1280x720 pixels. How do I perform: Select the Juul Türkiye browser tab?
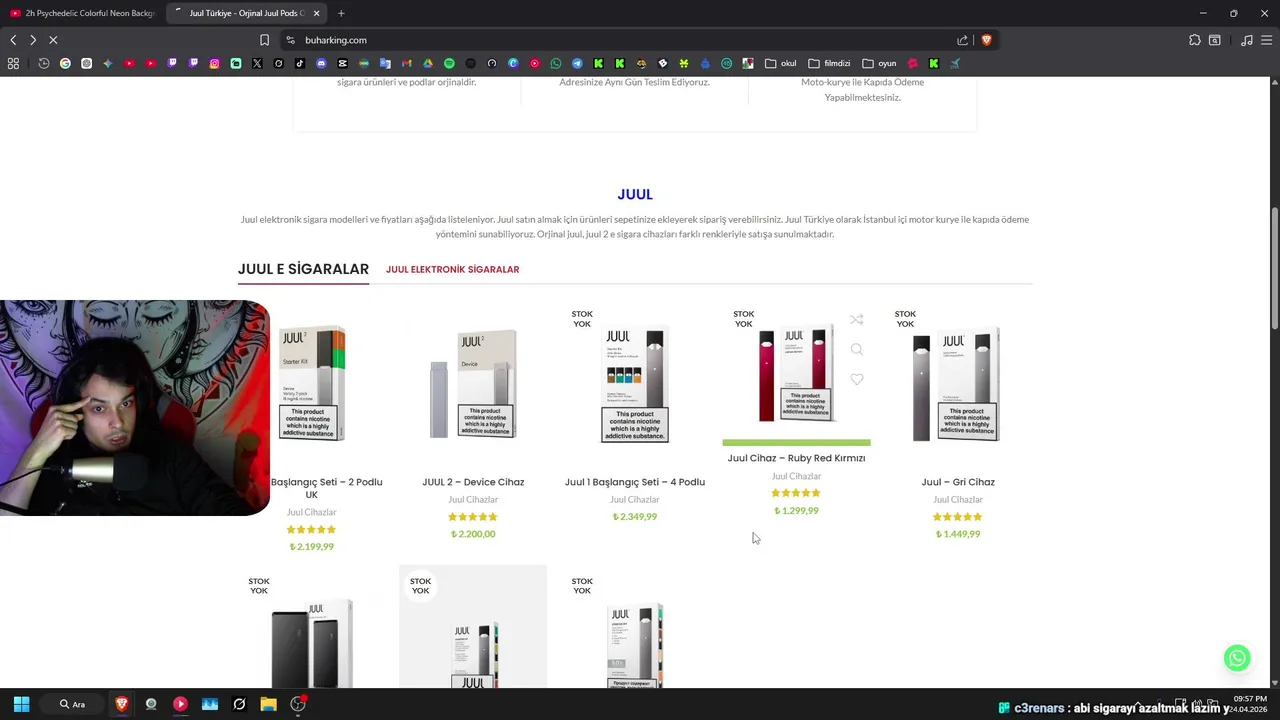tap(245, 13)
